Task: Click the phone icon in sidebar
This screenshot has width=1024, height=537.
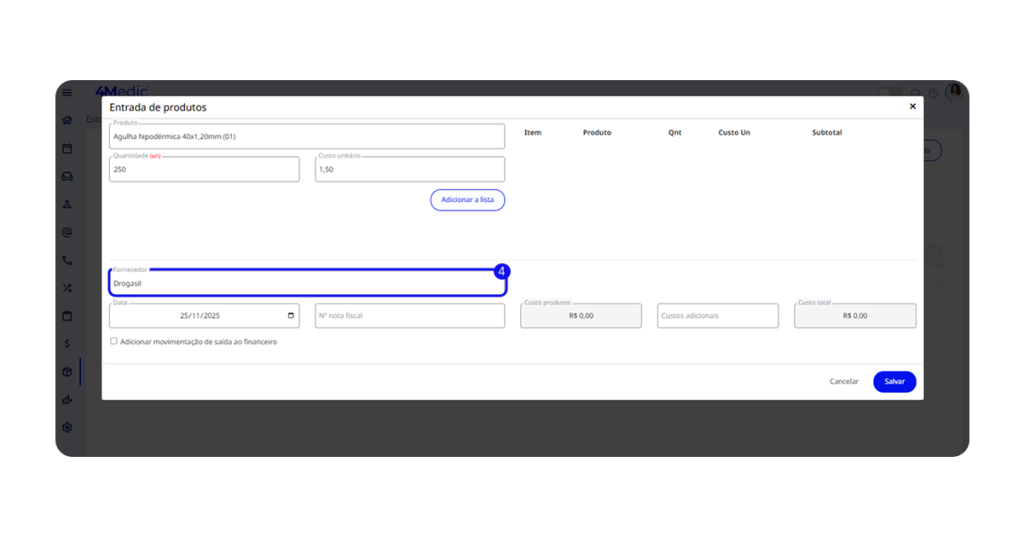Action: 67,260
